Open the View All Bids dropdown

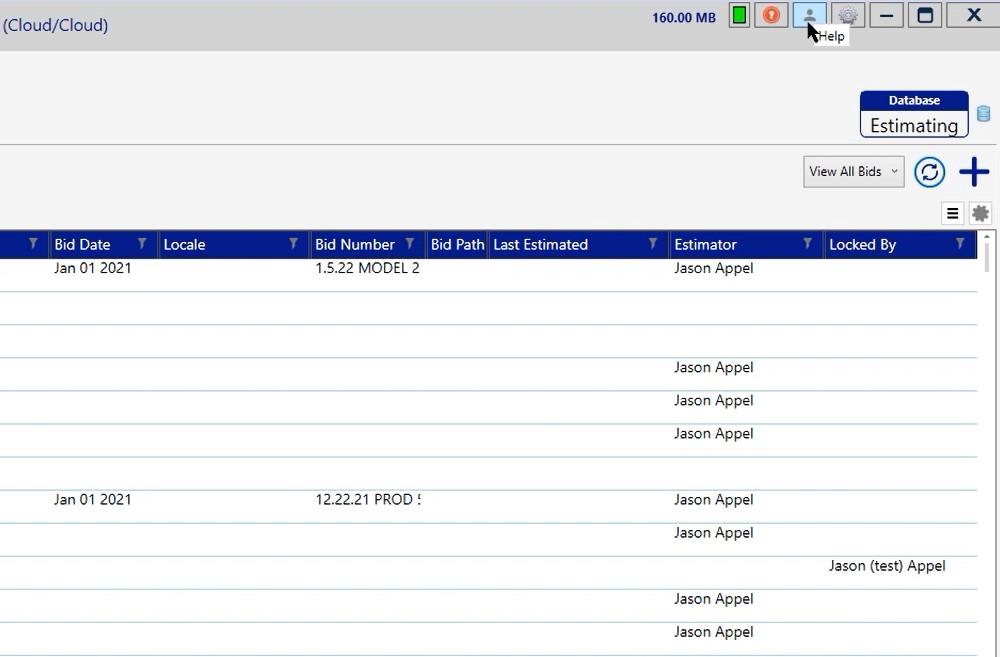[853, 172]
